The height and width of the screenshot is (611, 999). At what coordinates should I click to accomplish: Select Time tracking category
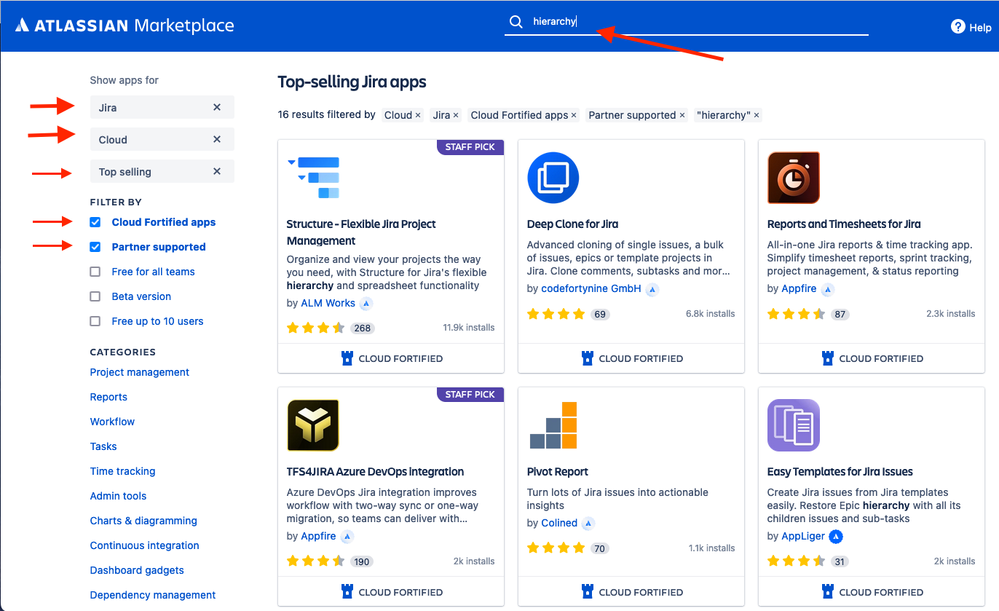(x=122, y=471)
